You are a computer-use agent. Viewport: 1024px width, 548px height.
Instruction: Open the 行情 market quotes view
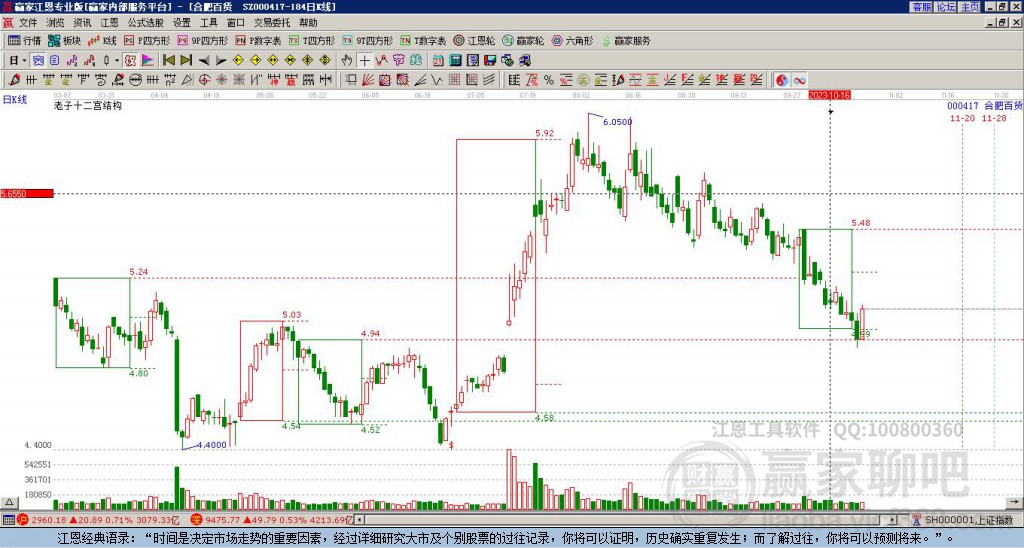point(24,40)
